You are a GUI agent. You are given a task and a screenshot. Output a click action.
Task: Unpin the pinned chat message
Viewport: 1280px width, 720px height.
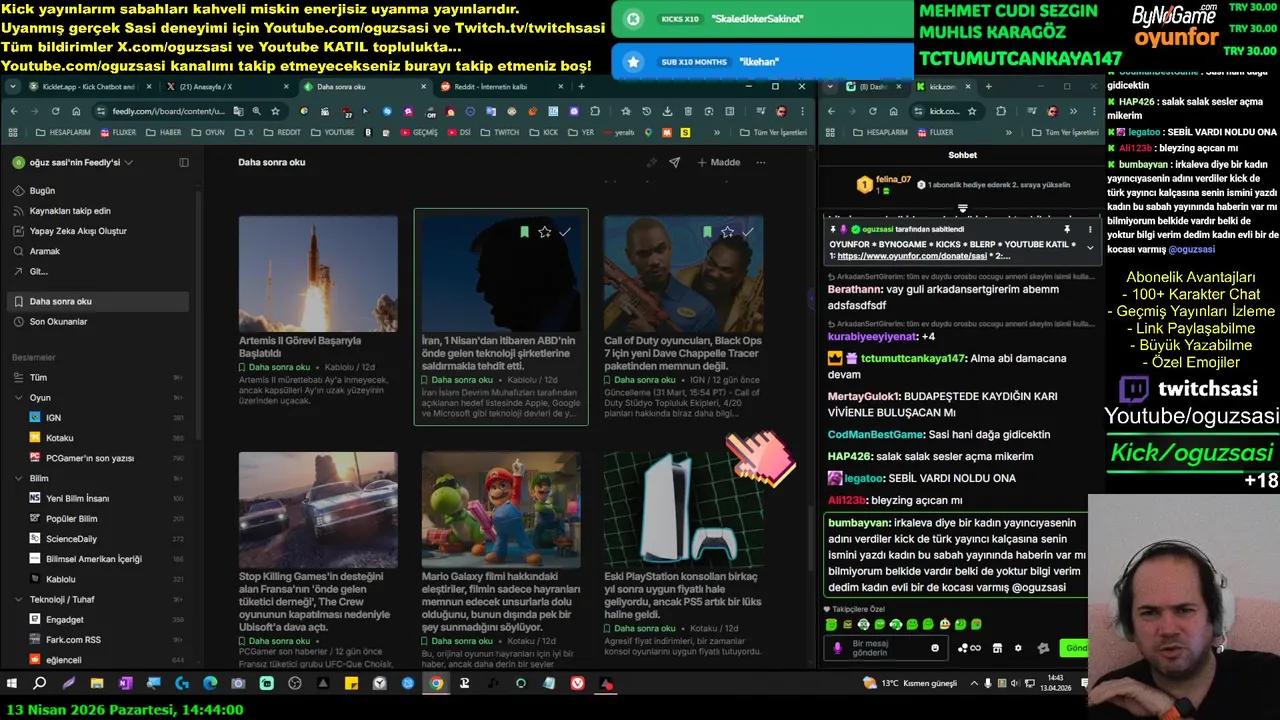click(1067, 229)
